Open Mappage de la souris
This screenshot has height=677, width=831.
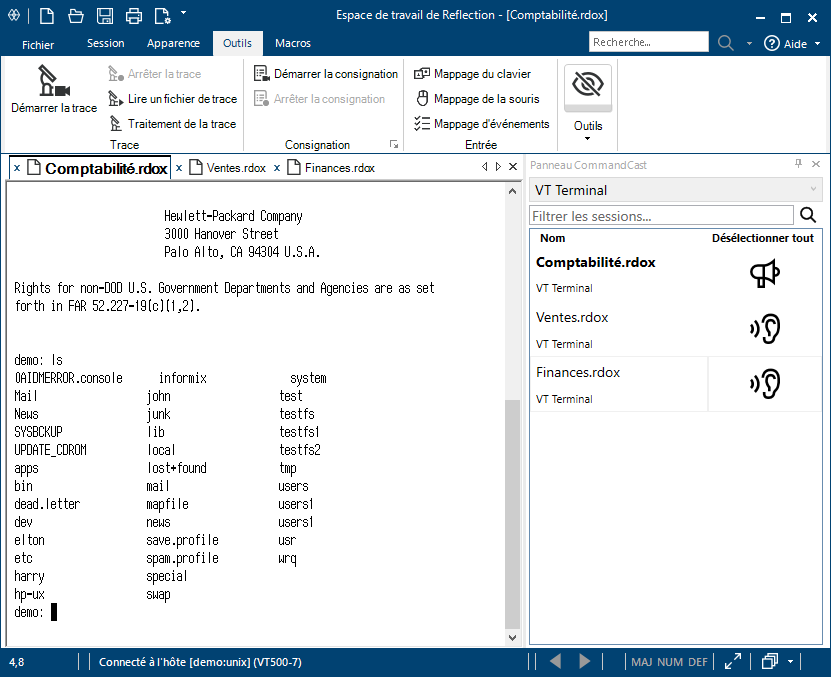(477, 99)
